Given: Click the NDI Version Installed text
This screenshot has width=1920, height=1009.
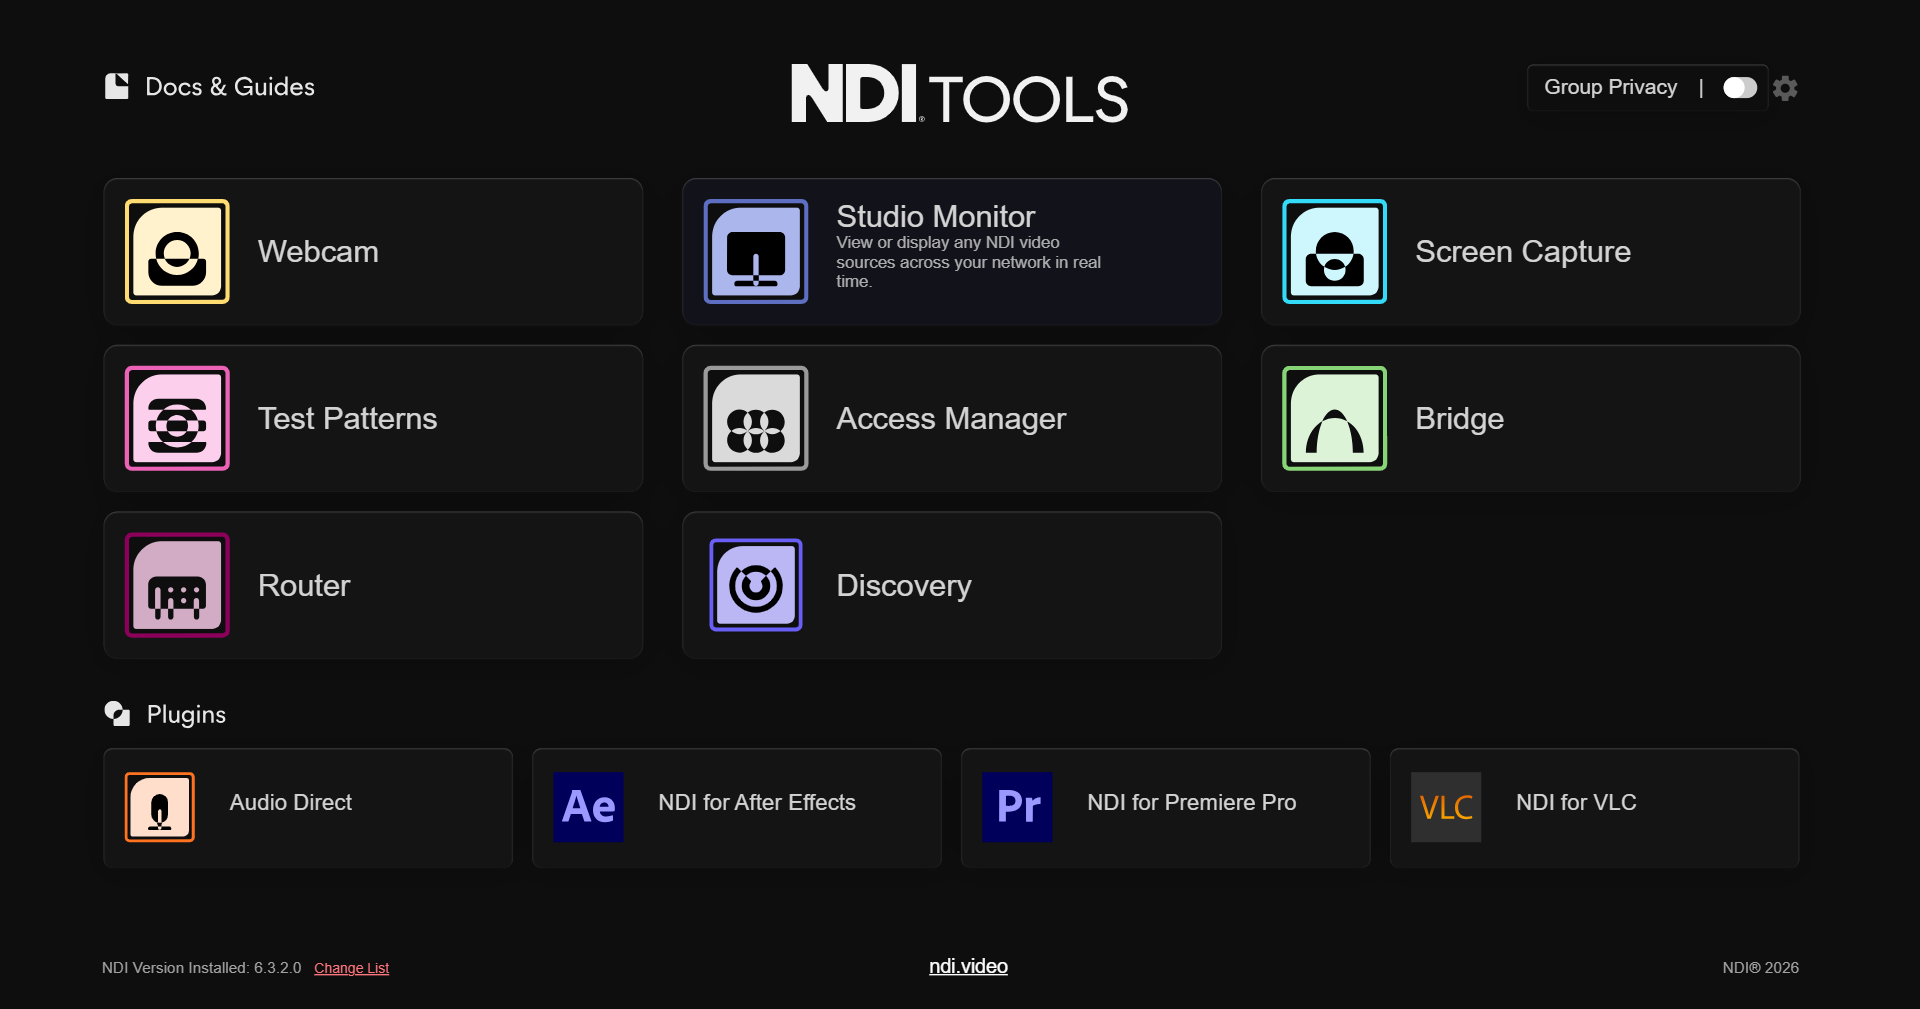Looking at the screenshot, I should click(201, 968).
